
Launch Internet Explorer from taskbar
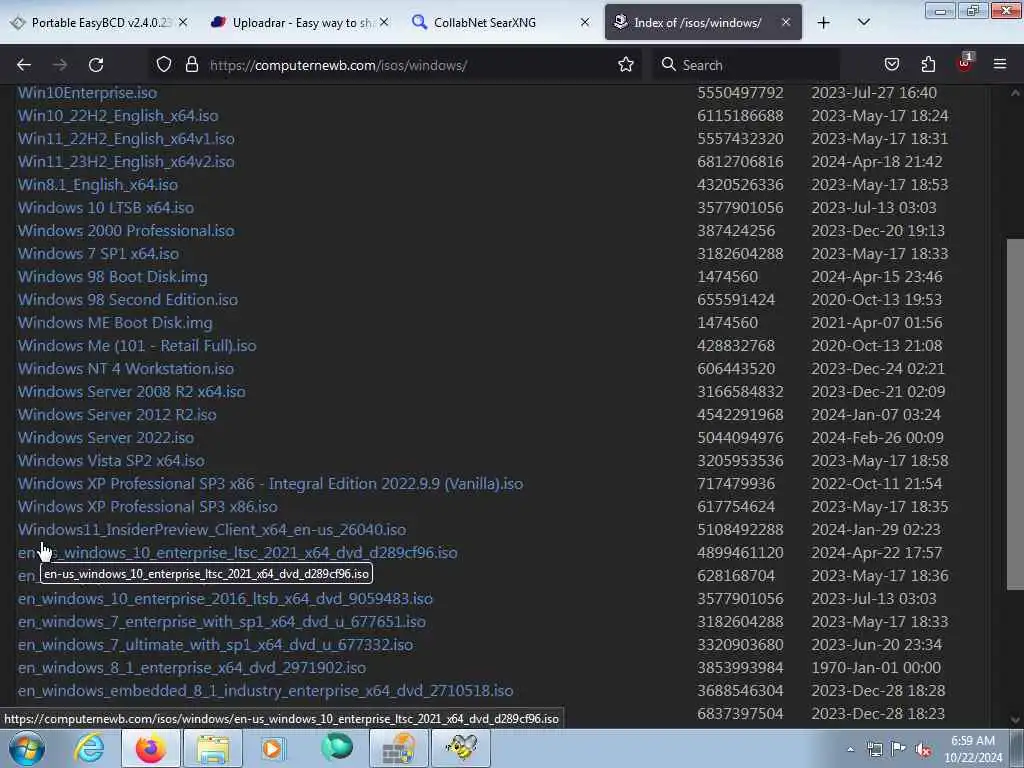point(89,748)
